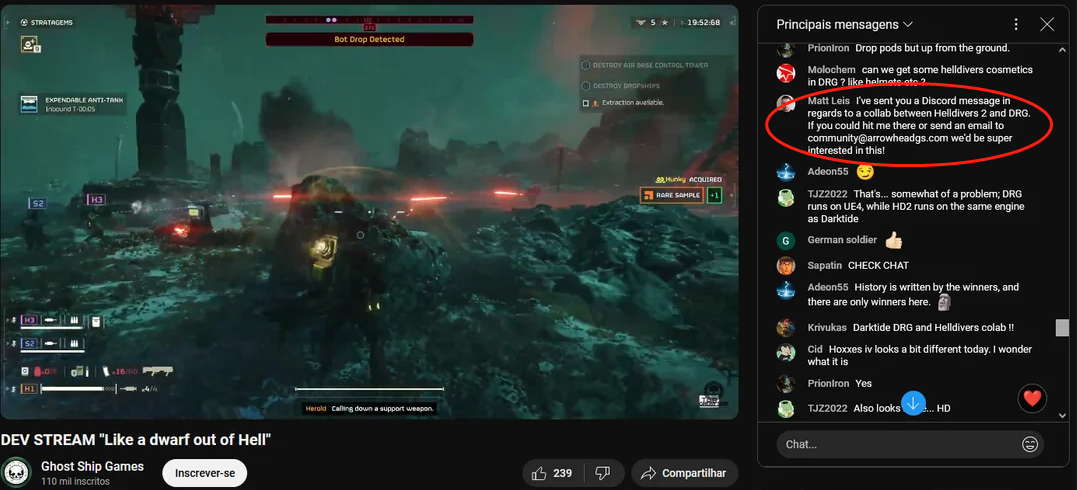Close the live chat panel

(x=1047, y=24)
